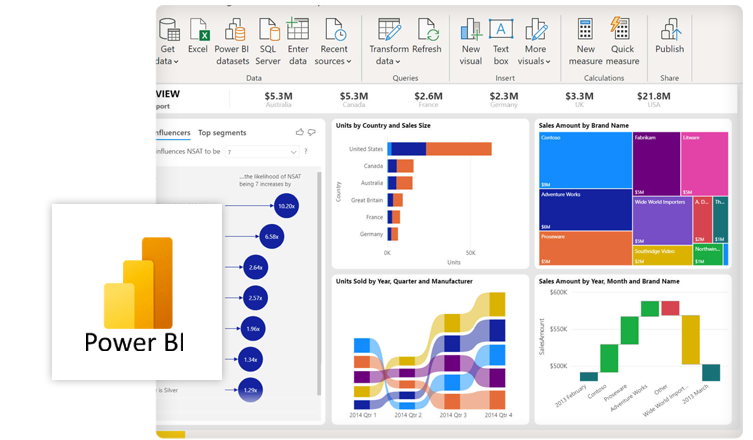The width and height of the screenshot is (753, 440).
Task: Select the 1.29x influencer bubble
Action: (x=250, y=390)
